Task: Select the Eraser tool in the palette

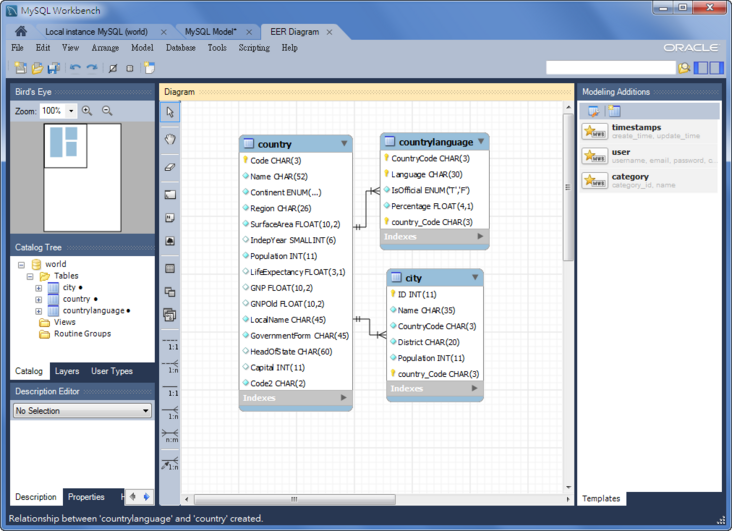Action: click(x=170, y=167)
